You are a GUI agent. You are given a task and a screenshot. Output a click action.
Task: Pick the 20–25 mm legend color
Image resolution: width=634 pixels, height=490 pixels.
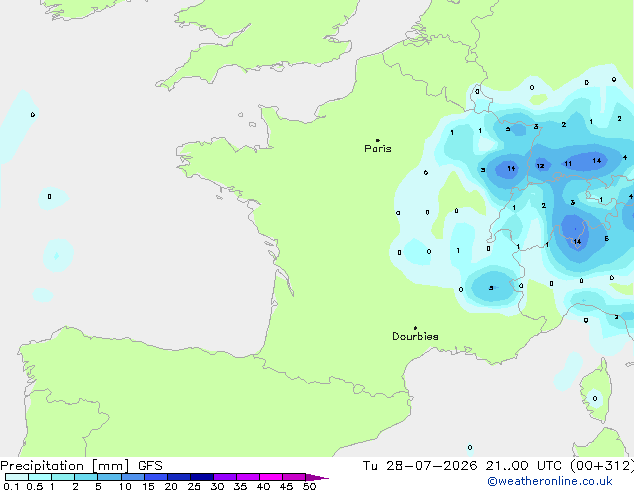point(179,477)
